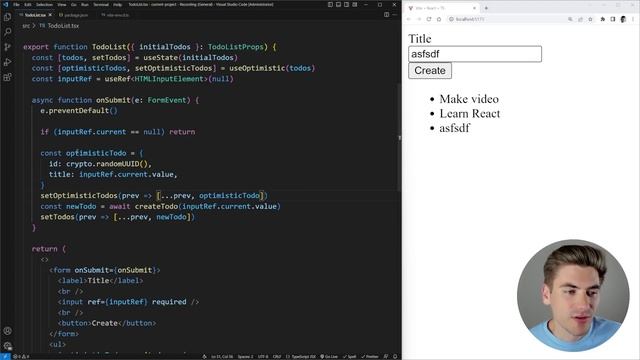Open the Help menu

pyautogui.click(x=118, y=4)
